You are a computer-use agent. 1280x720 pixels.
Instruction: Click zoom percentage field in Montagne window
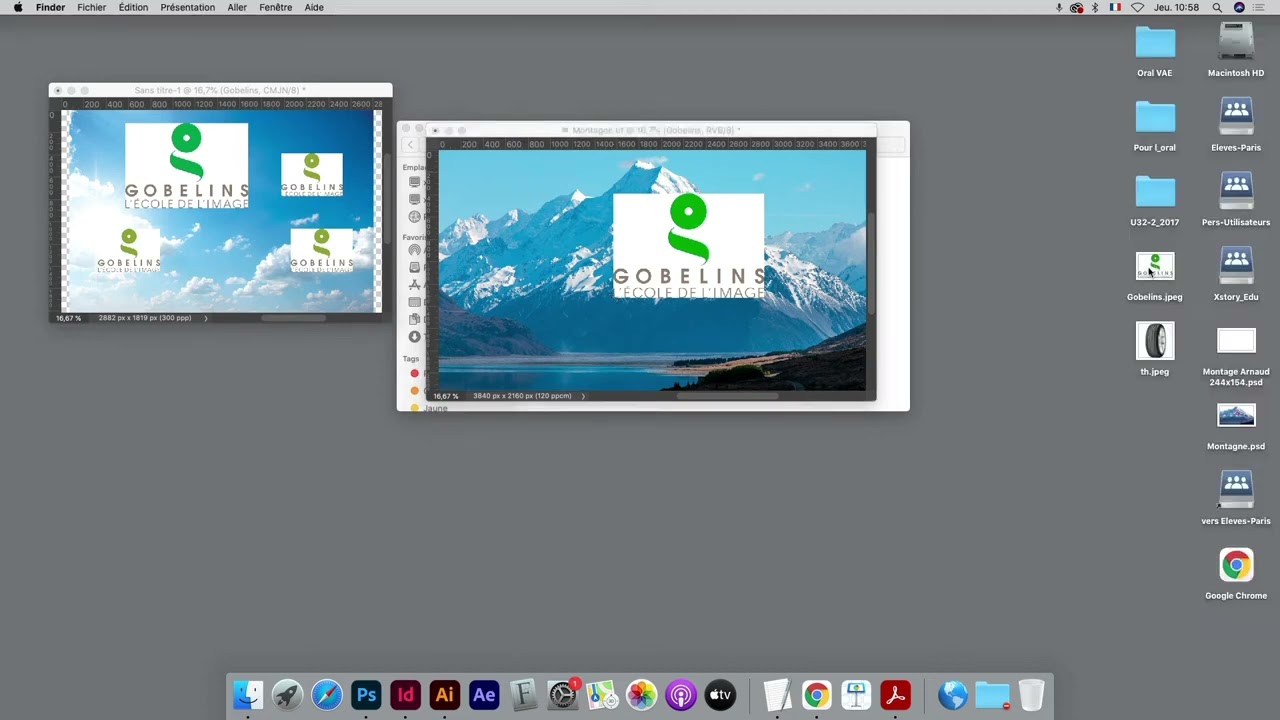(x=446, y=396)
